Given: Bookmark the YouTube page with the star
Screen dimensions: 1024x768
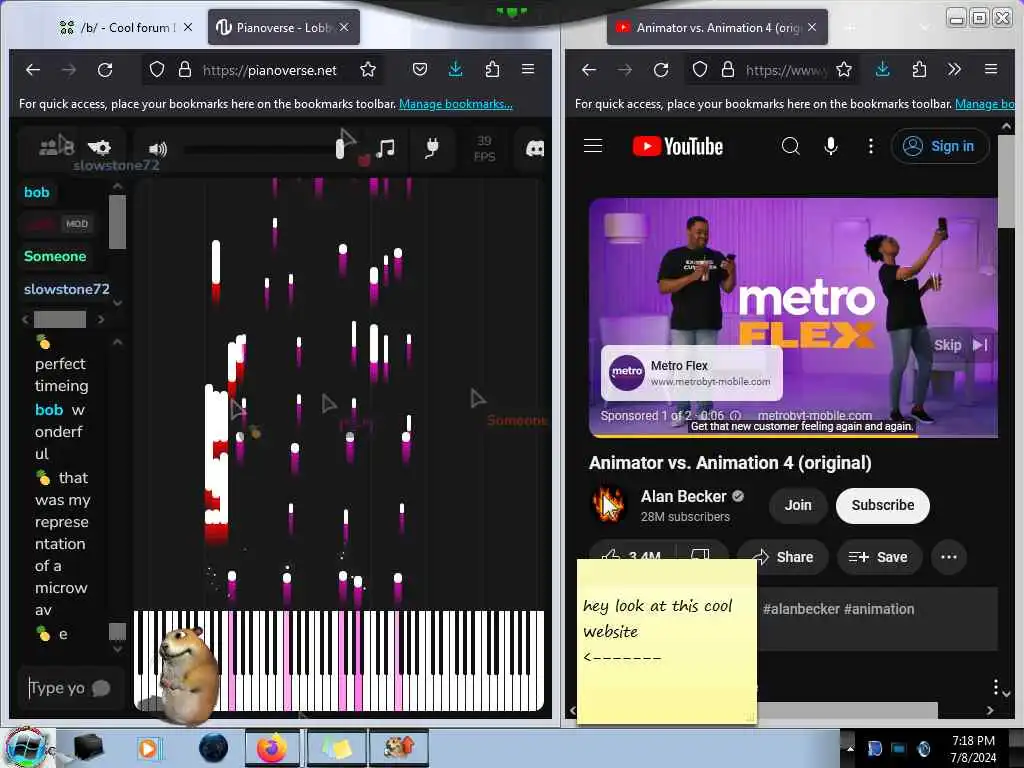Looking at the screenshot, I should click(x=844, y=69).
